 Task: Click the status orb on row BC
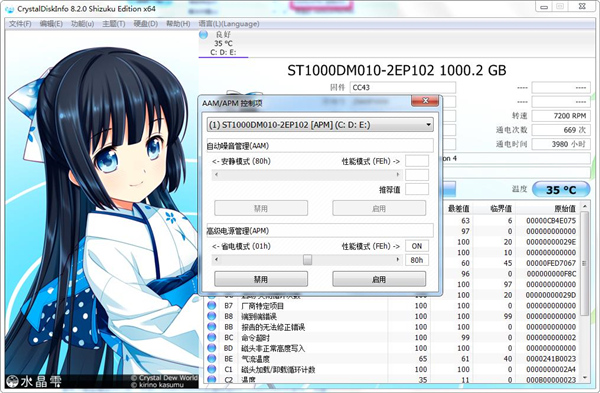pyautogui.click(x=211, y=337)
